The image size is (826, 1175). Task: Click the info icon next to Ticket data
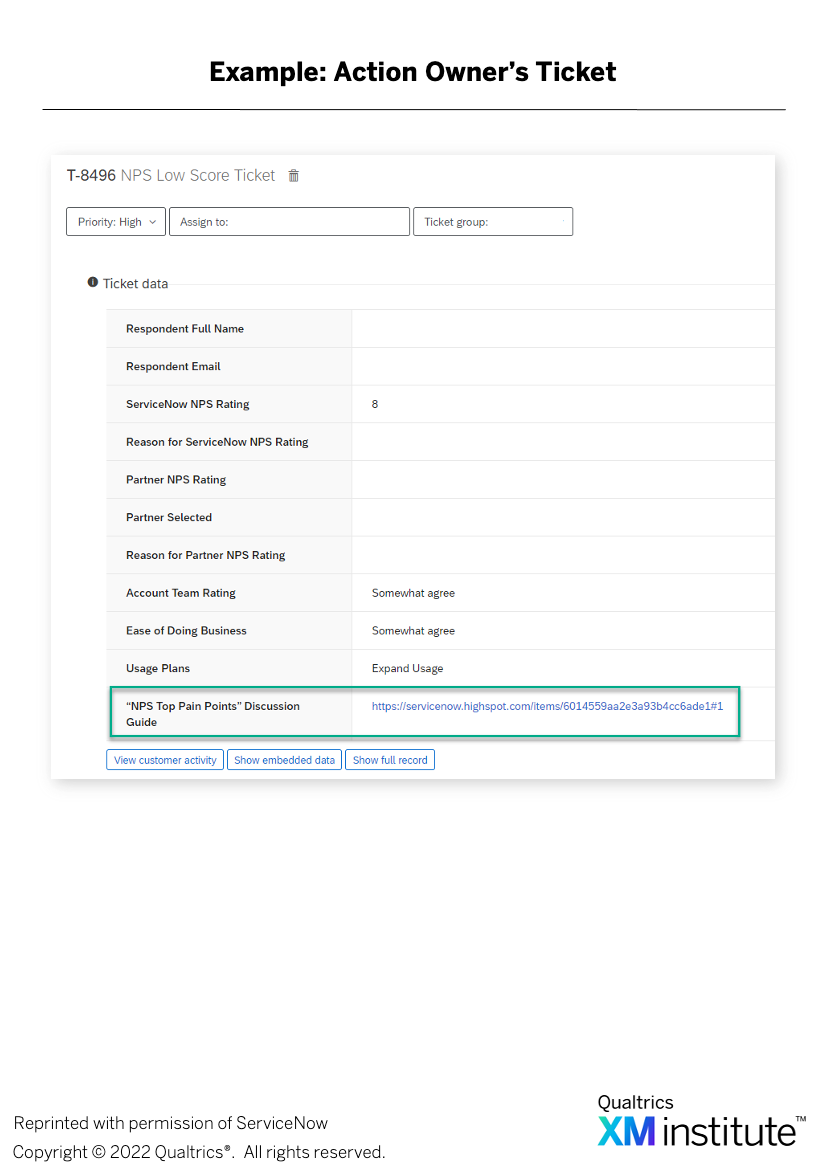pos(93,283)
